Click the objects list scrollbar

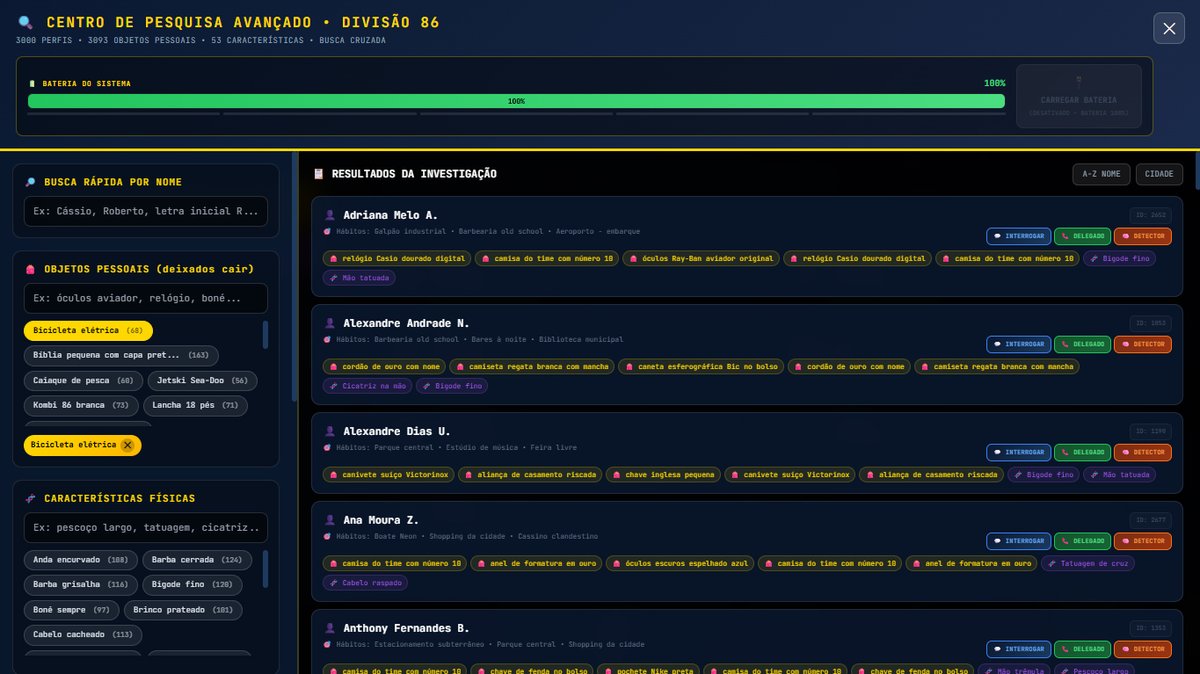pos(265,335)
